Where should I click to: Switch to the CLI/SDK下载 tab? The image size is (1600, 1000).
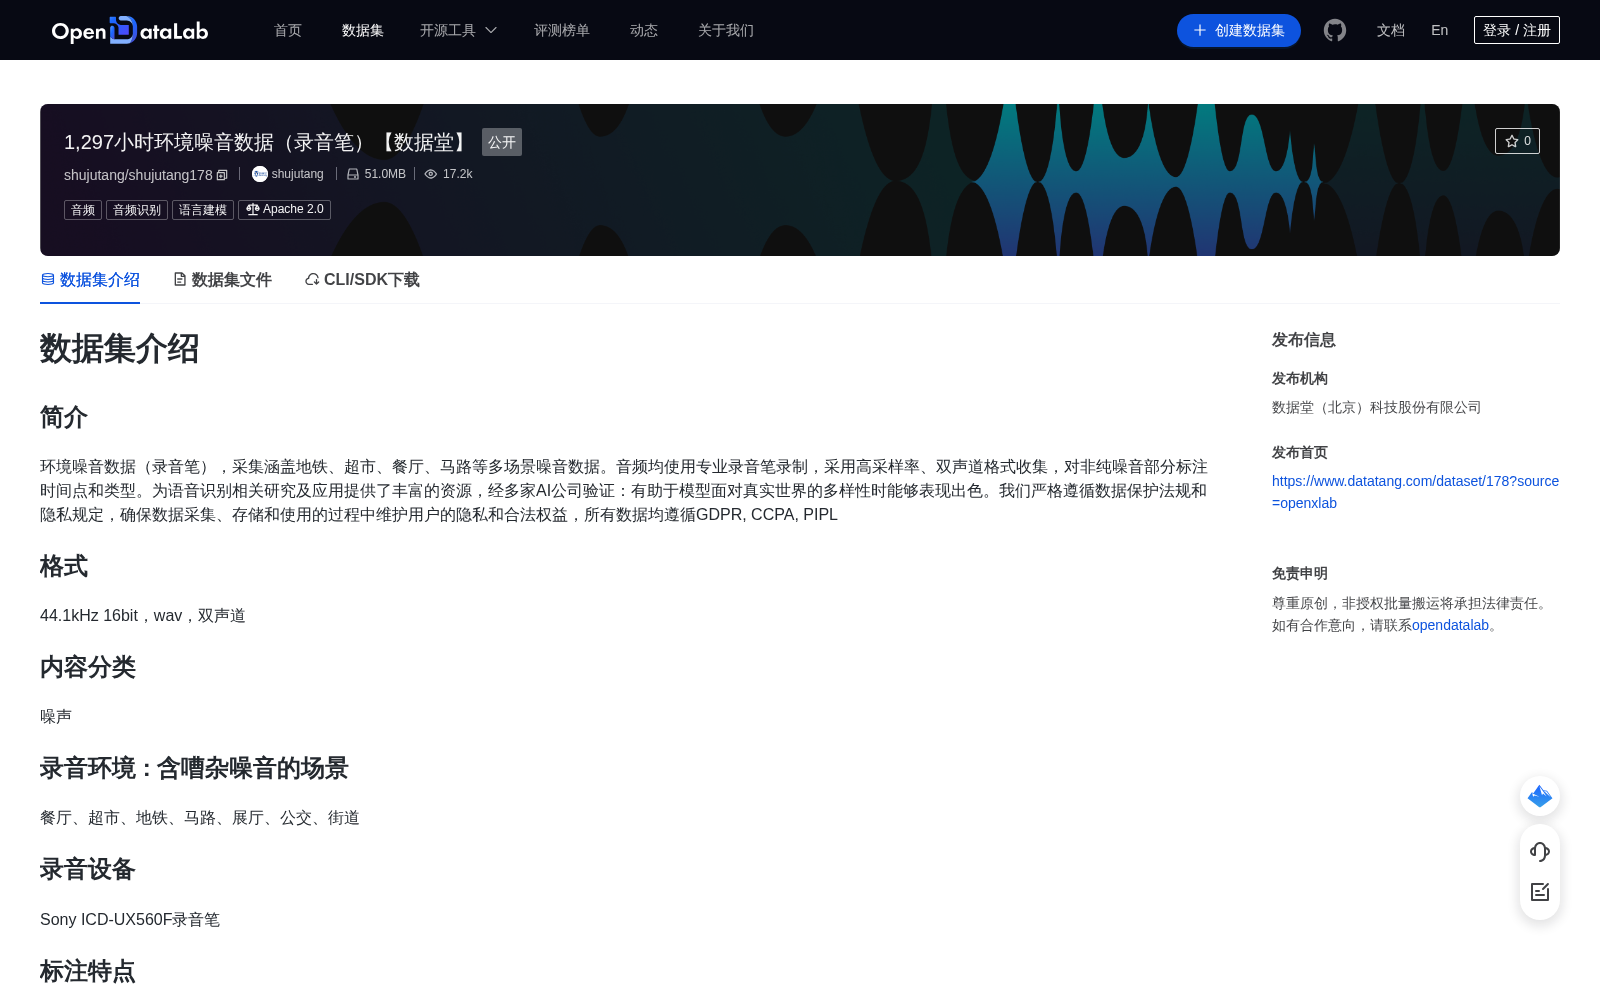(362, 280)
